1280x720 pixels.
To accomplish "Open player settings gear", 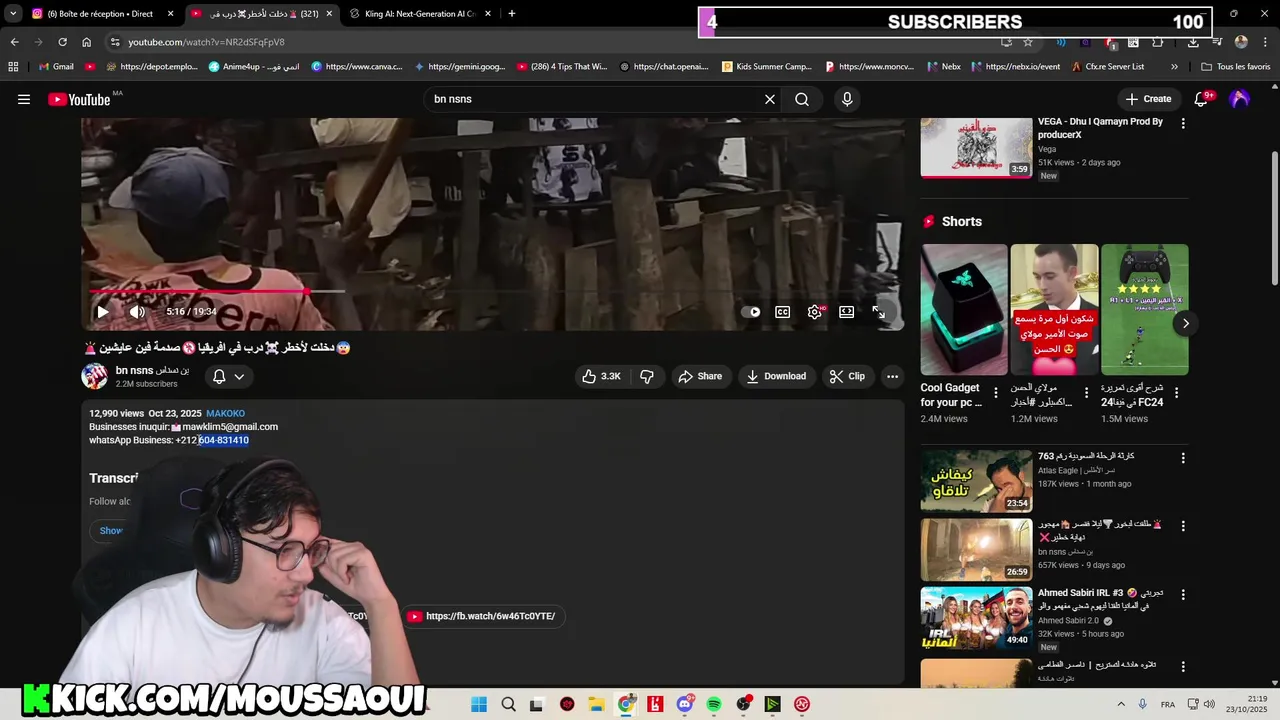I will [x=815, y=312].
